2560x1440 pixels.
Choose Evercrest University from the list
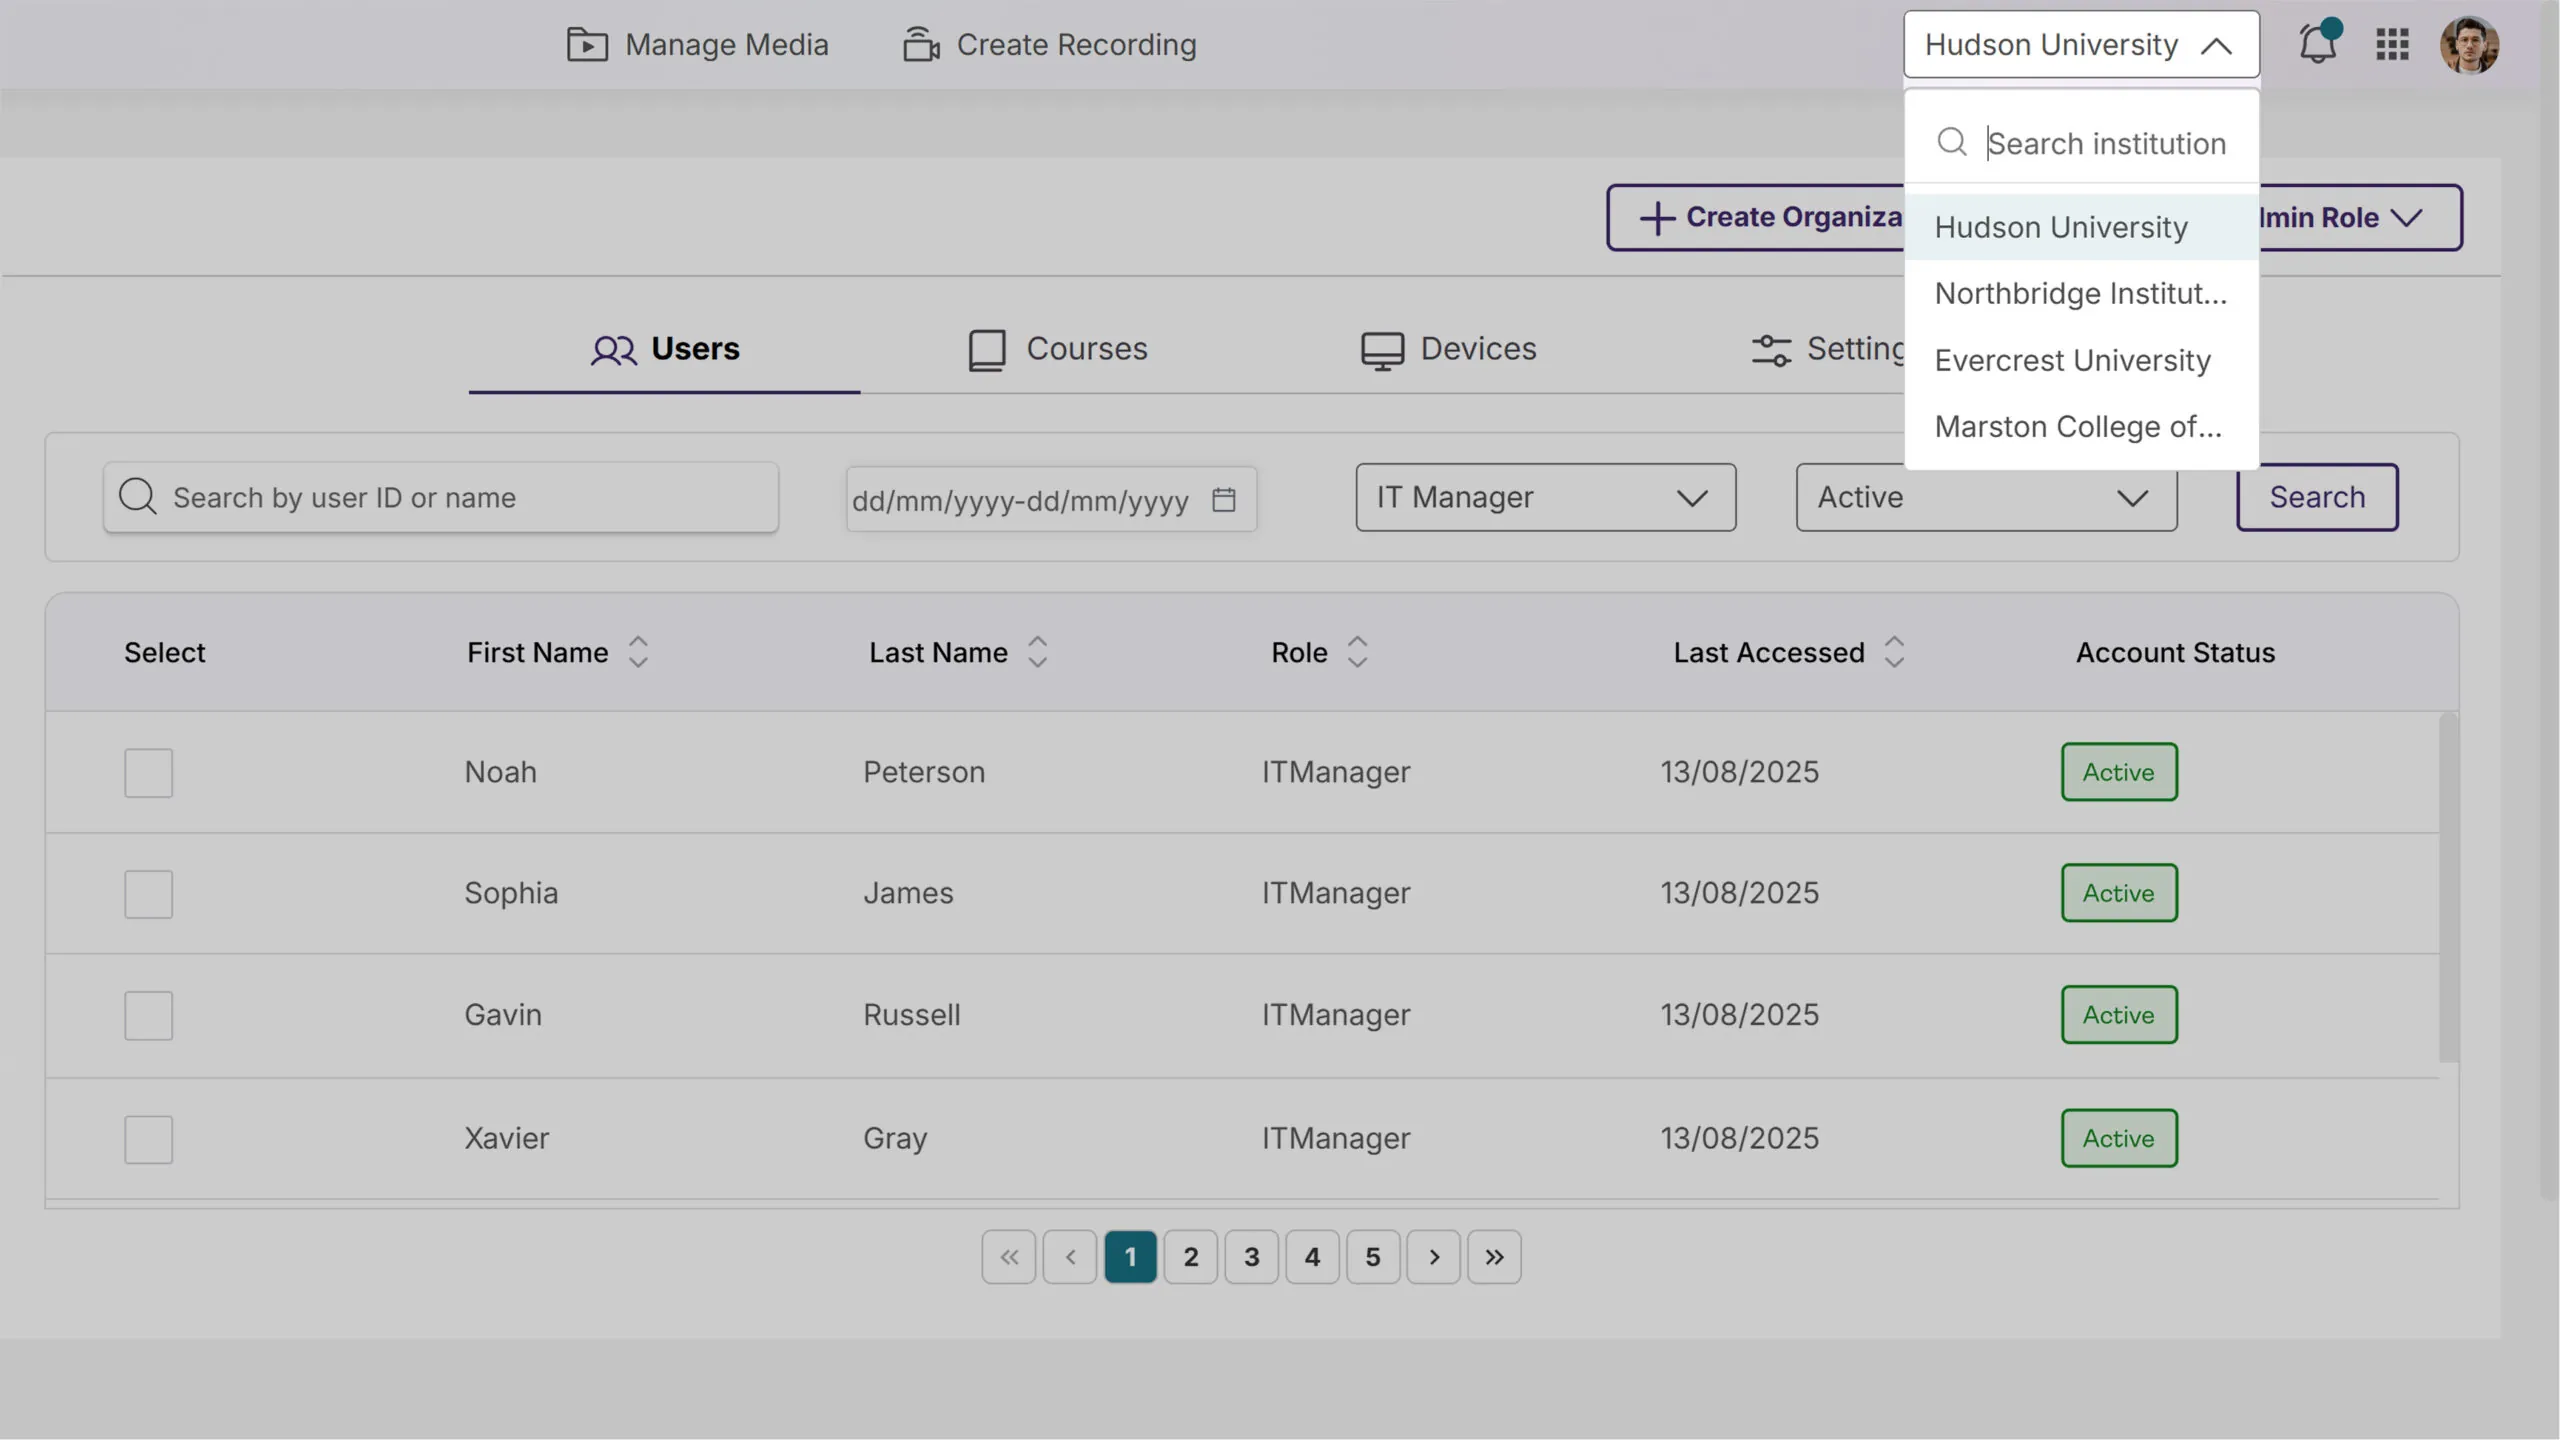[x=2072, y=361]
